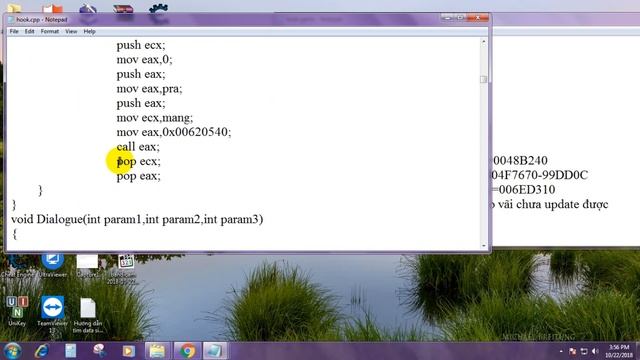Viewport: 640px width, 360px height.
Task: Switch to Google Chrome in the taskbar
Action: tap(187, 351)
